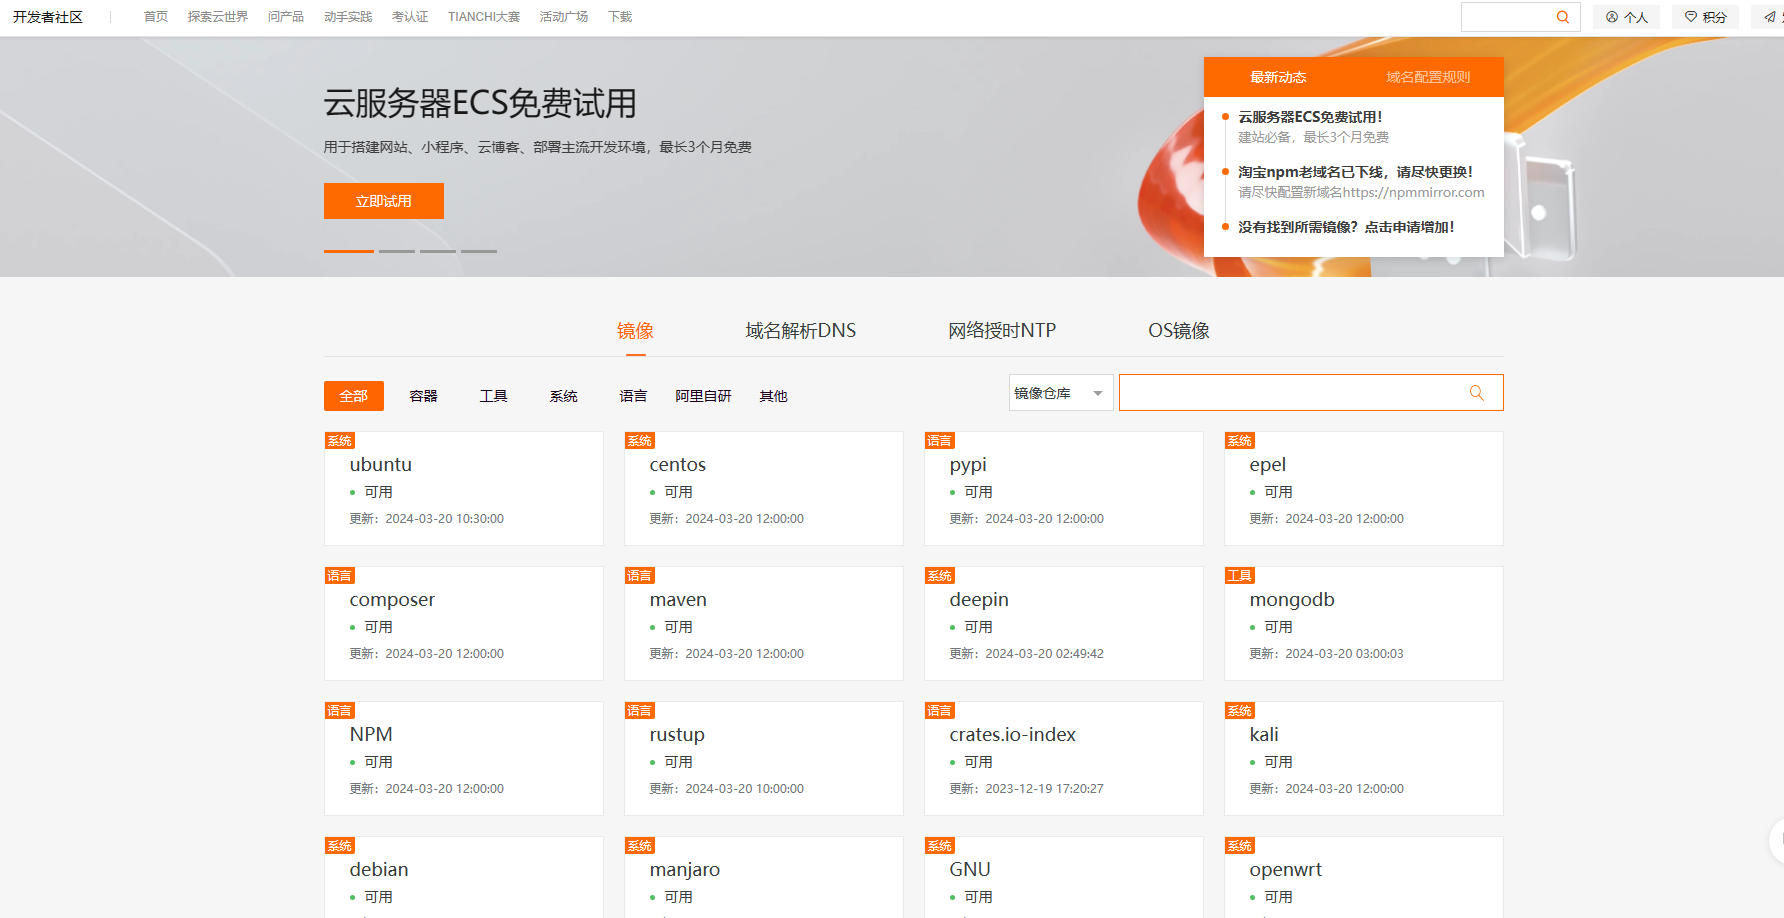
Task: Open 没有找到所需镜像 request link
Action: coord(1346,227)
